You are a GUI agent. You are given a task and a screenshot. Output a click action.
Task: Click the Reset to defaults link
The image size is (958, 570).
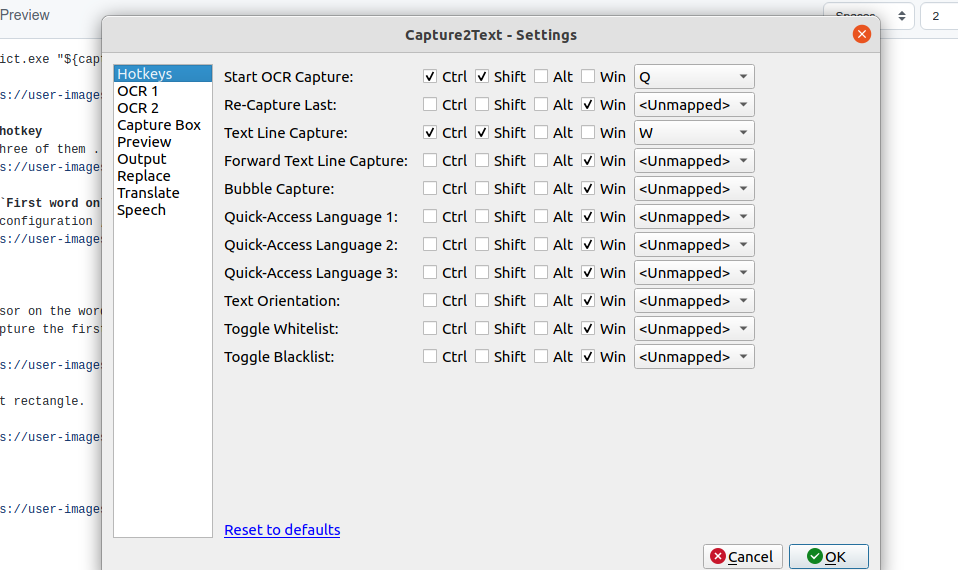(282, 530)
